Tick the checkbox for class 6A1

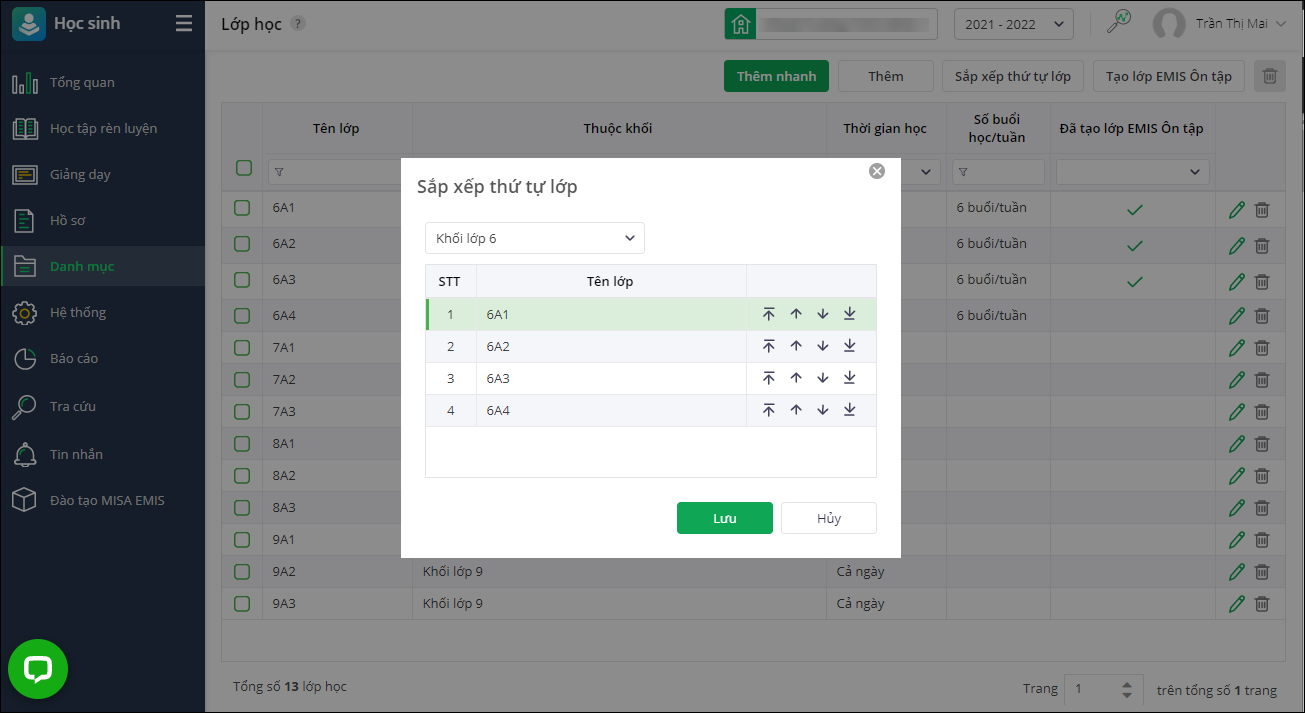click(242, 209)
